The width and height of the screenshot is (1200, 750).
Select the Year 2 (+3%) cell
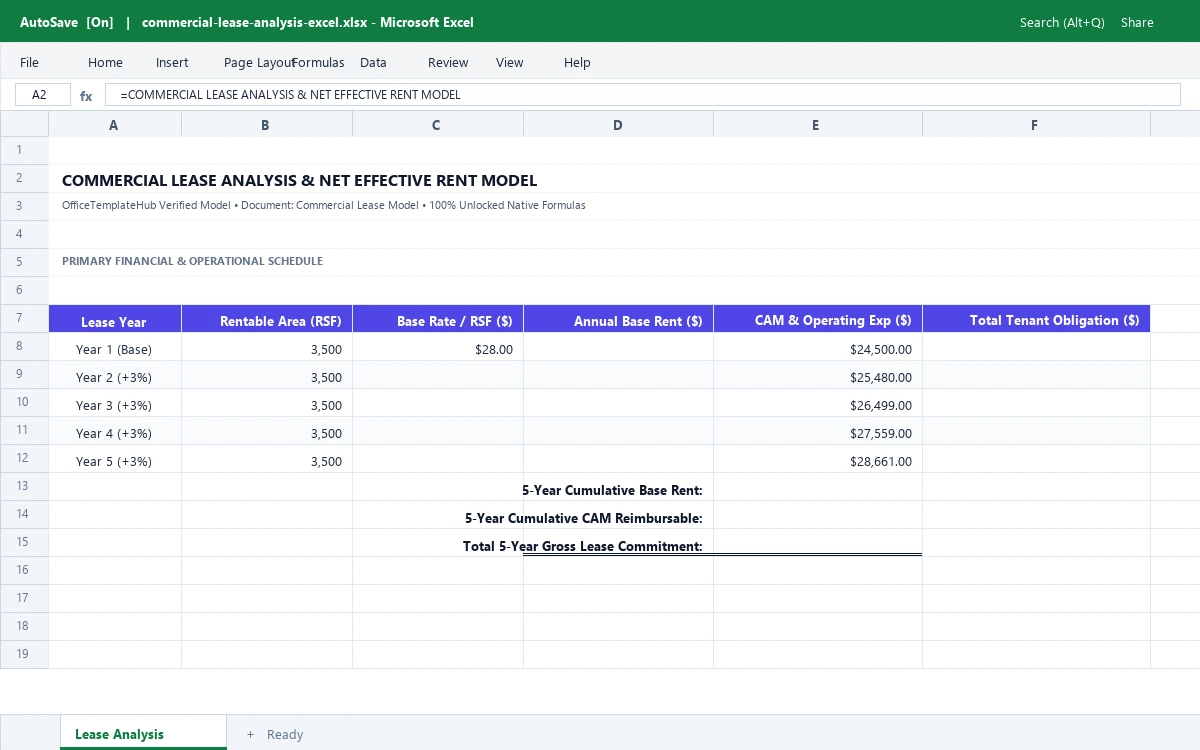coord(114,377)
